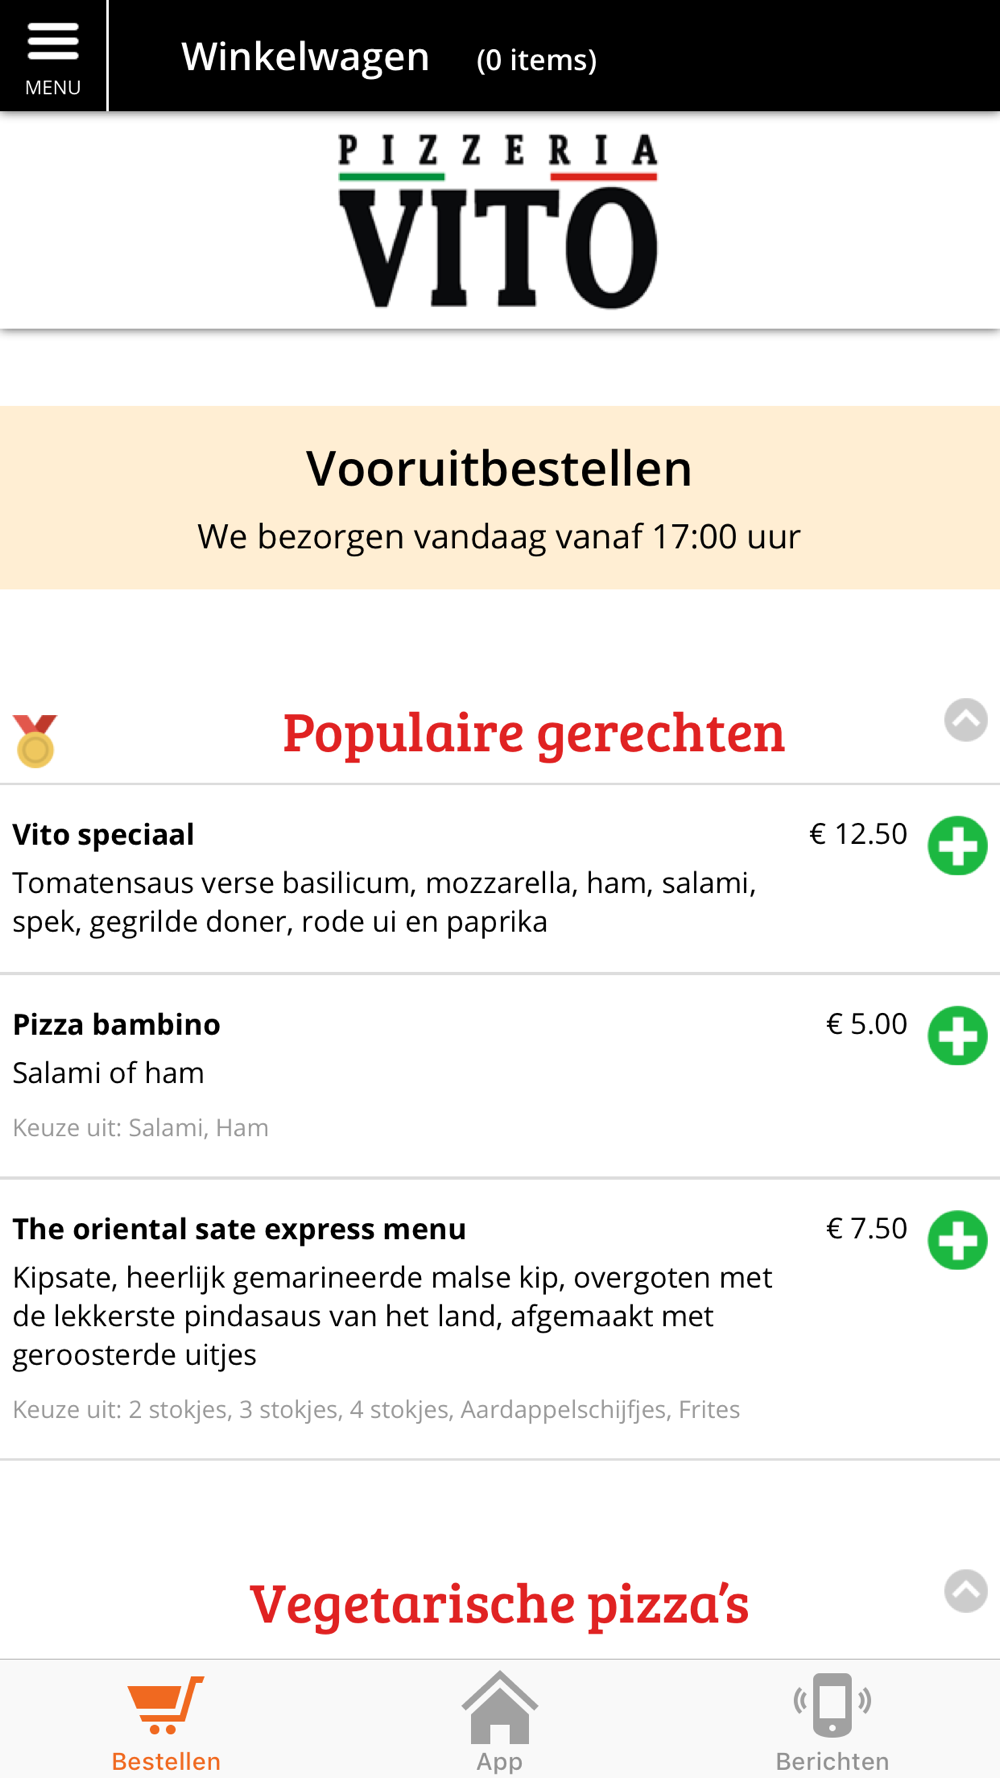Click the gold medal icon
This screenshot has height=1778, width=1000.
pos(35,741)
